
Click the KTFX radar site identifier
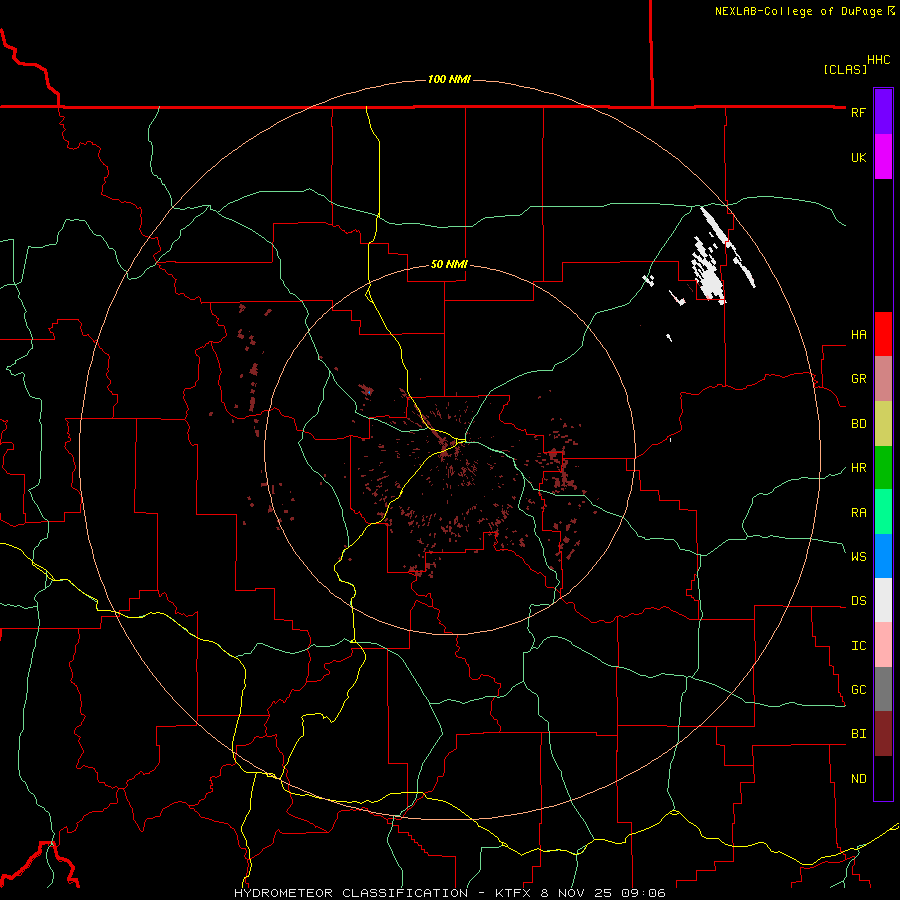tap(514, 893)
